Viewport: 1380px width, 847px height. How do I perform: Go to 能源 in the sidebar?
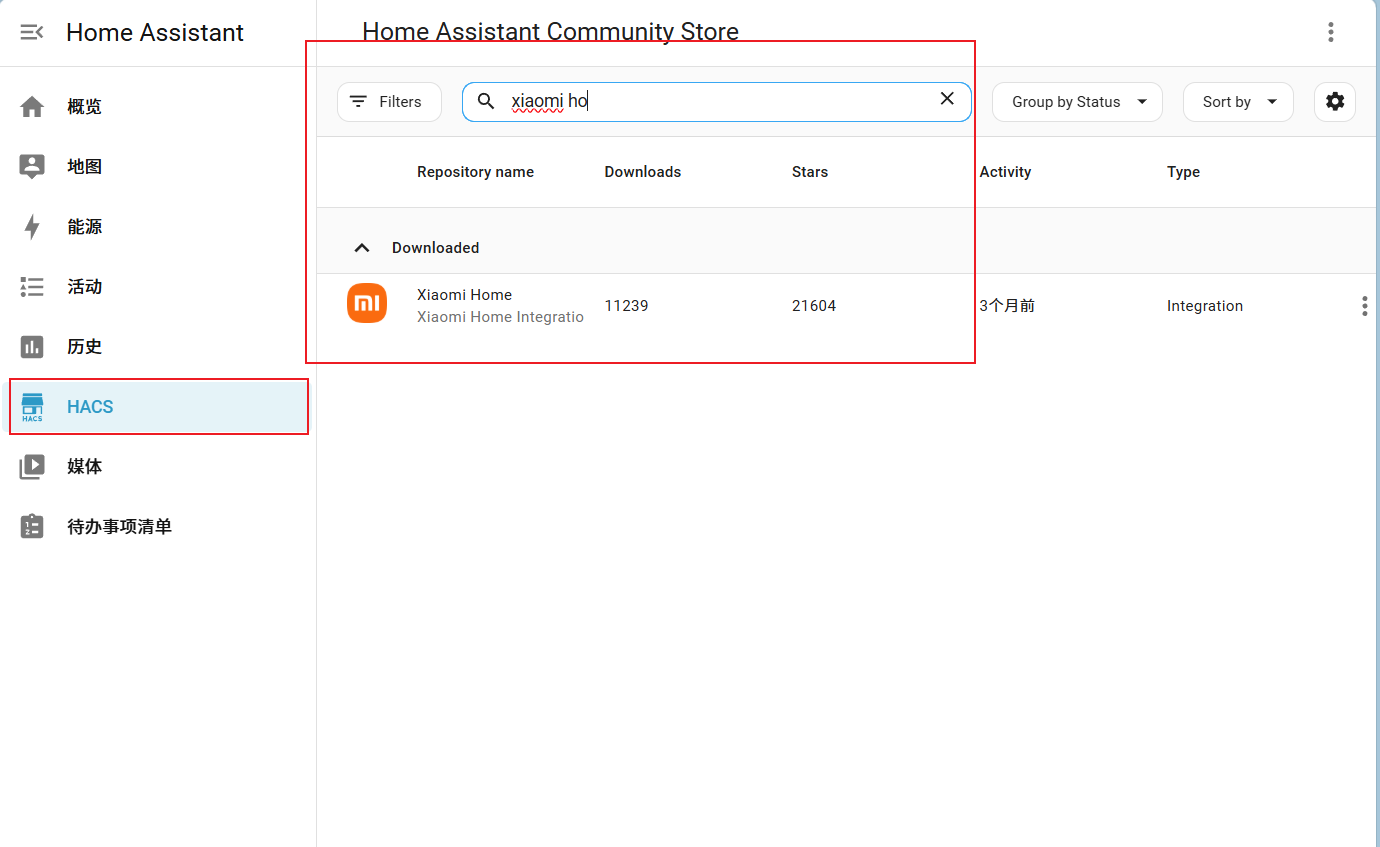click(x=85, y=227)
